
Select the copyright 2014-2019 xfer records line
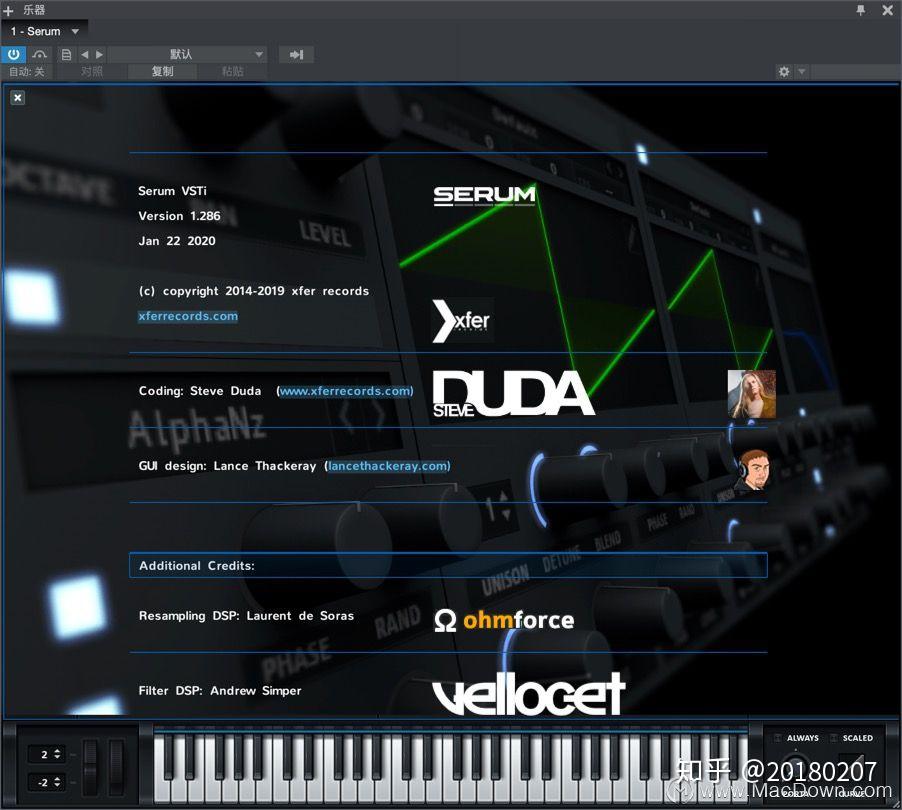click(254, 291)
